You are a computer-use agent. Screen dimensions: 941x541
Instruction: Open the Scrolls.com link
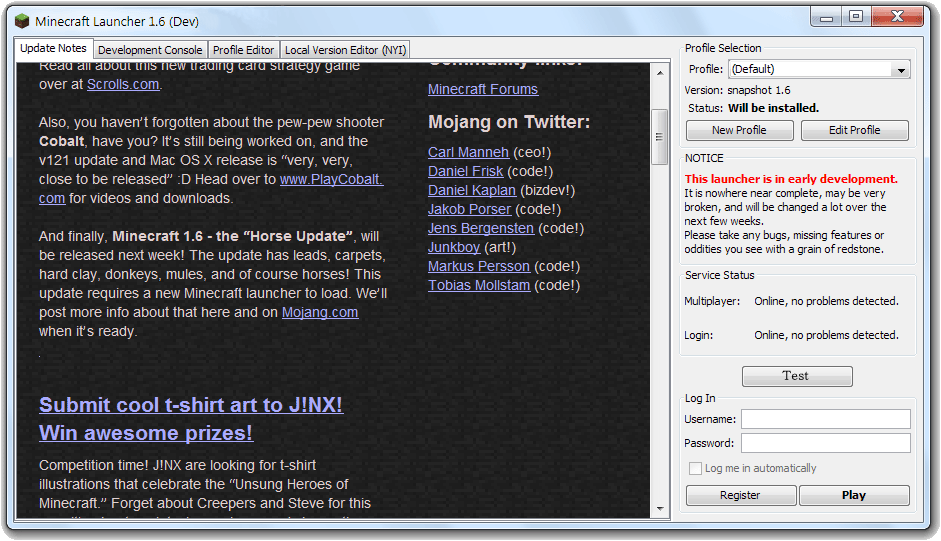(x=123, y=84)
